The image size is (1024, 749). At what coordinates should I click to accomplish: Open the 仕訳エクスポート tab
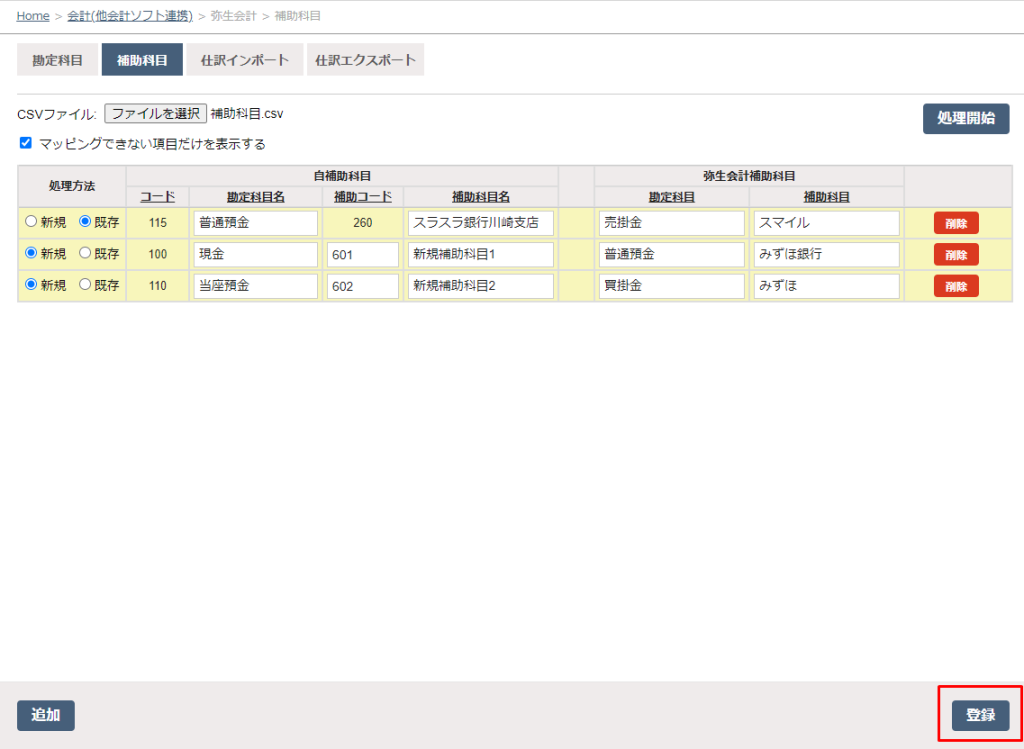366,60
